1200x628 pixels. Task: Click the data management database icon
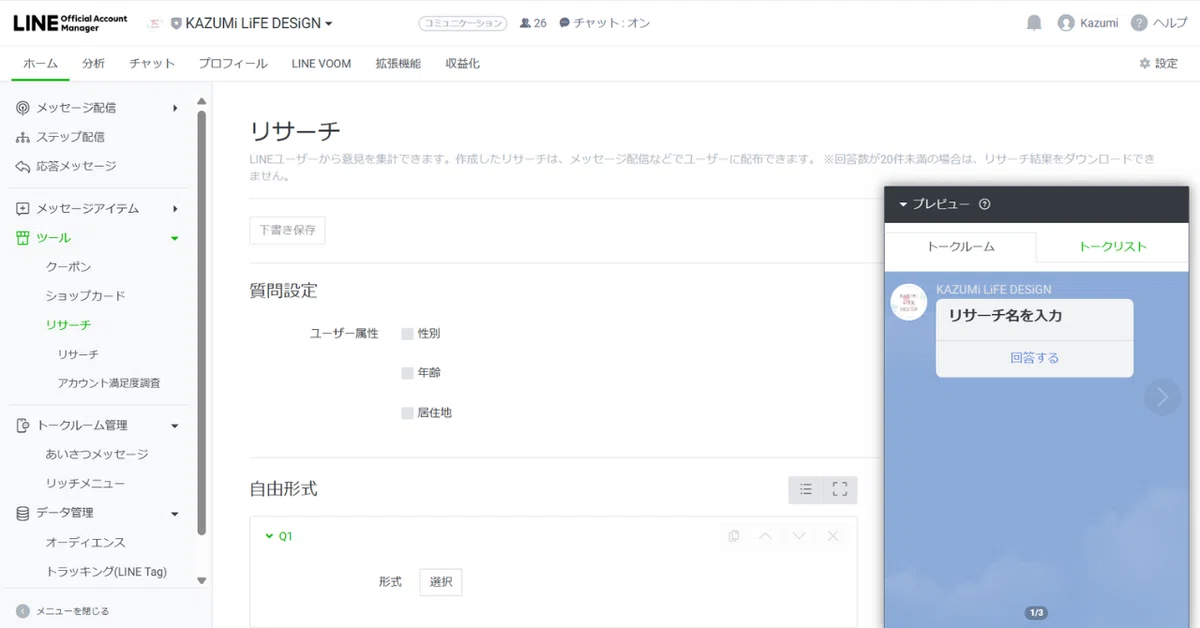coord(23,513)
